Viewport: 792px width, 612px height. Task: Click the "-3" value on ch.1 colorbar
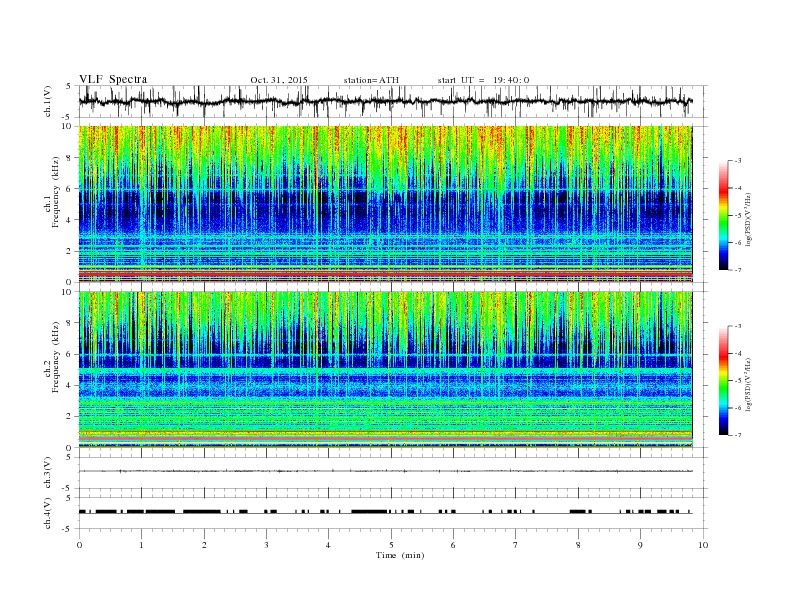[x=737, y=161]
